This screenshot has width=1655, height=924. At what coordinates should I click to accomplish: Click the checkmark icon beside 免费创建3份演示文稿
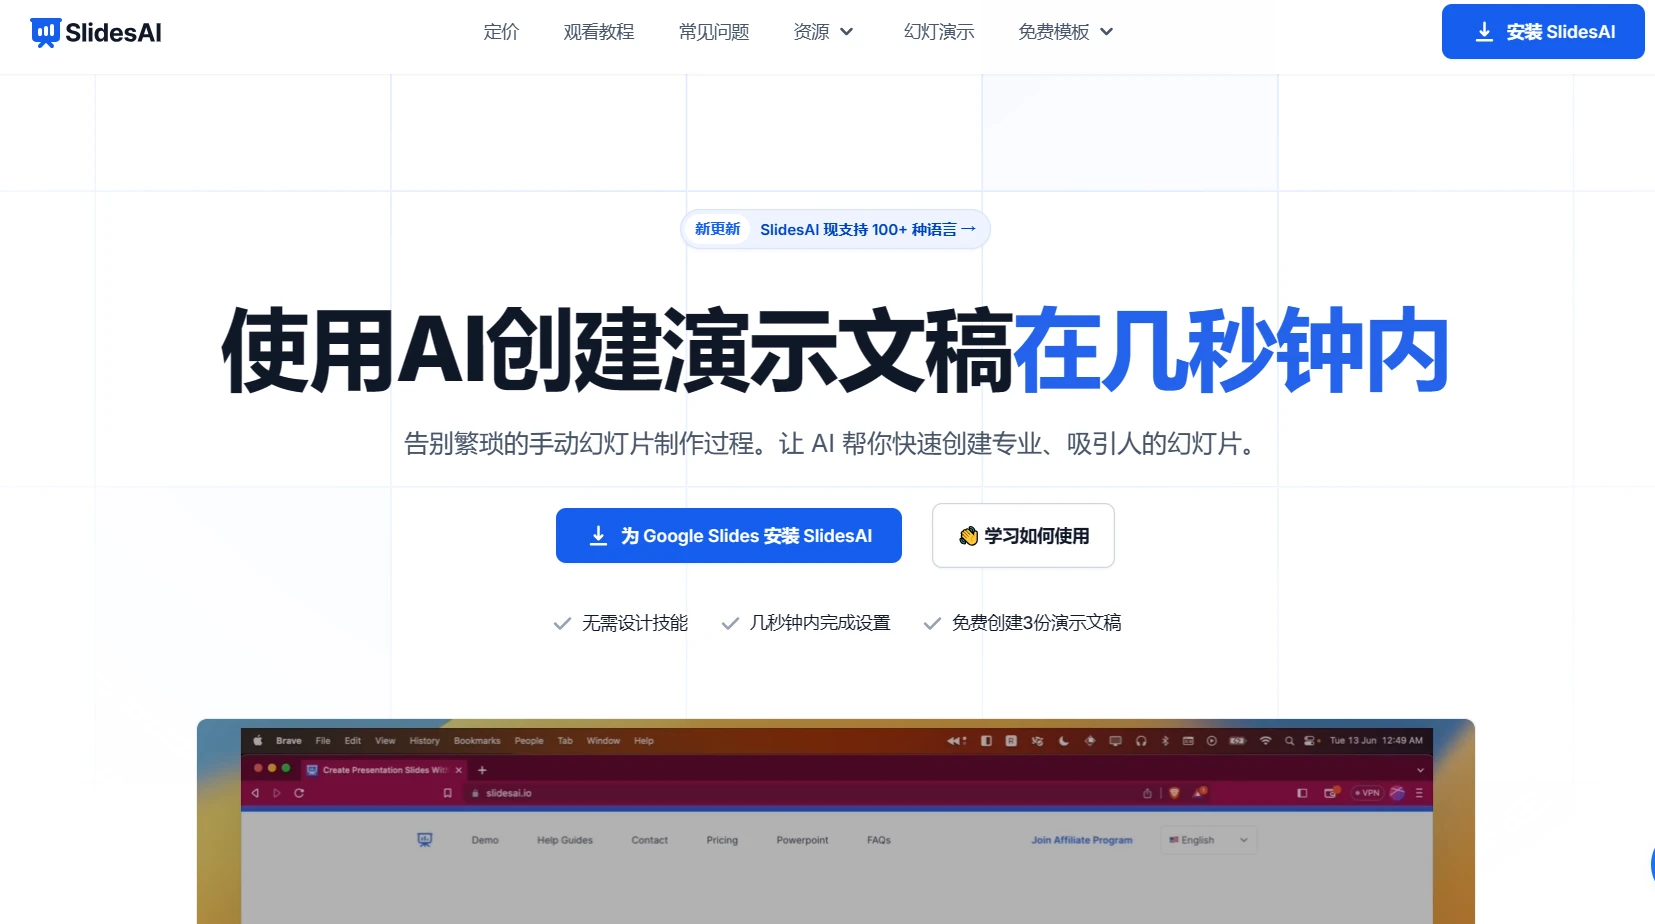(x=932, y=623)
